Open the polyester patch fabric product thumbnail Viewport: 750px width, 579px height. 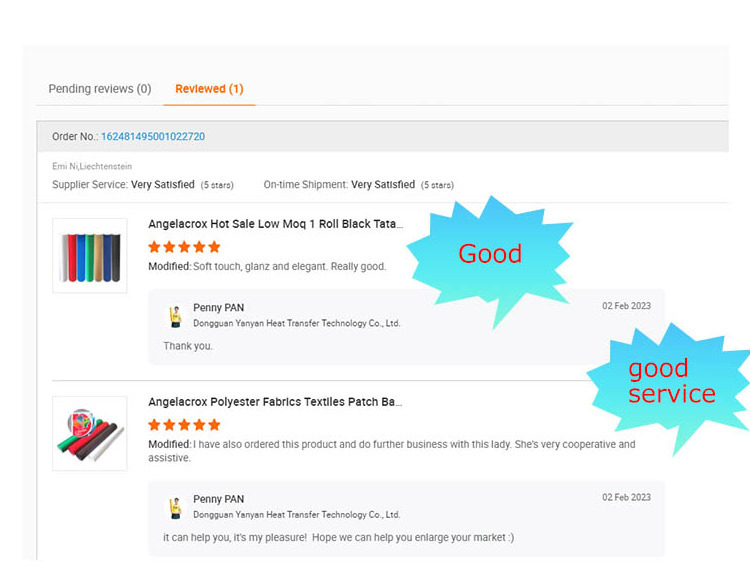[x=90, y=433]
